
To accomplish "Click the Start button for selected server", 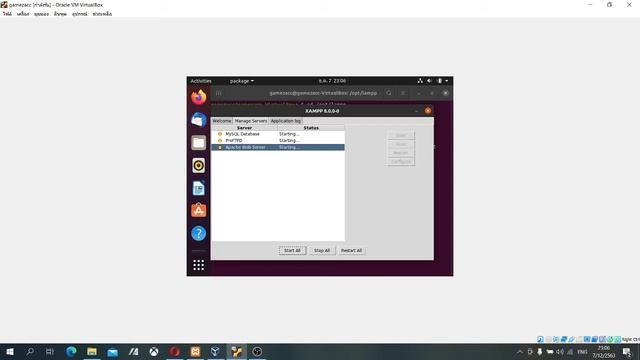I will 401,135.
